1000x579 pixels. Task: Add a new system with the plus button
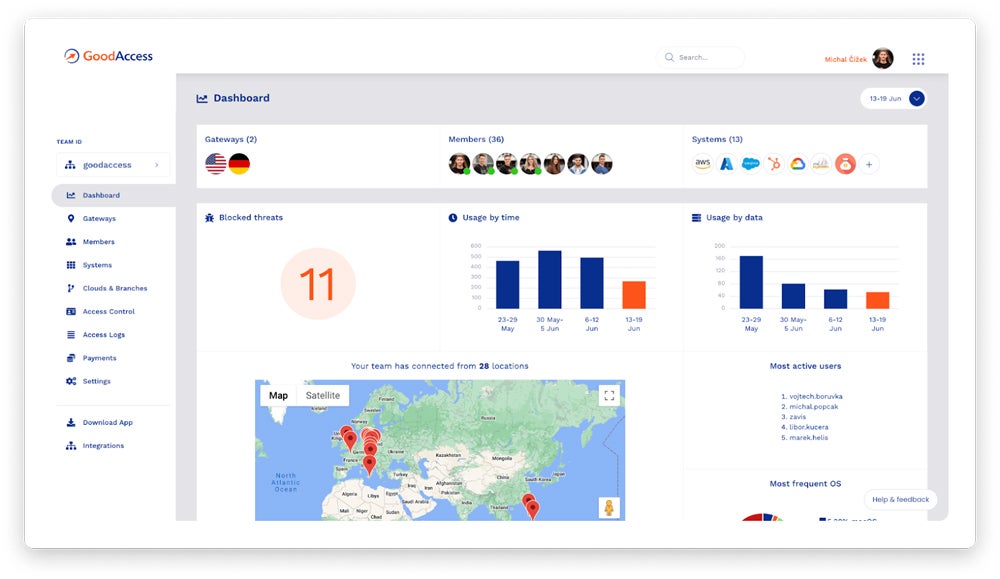pyautogui.click(x=868, y=163)
